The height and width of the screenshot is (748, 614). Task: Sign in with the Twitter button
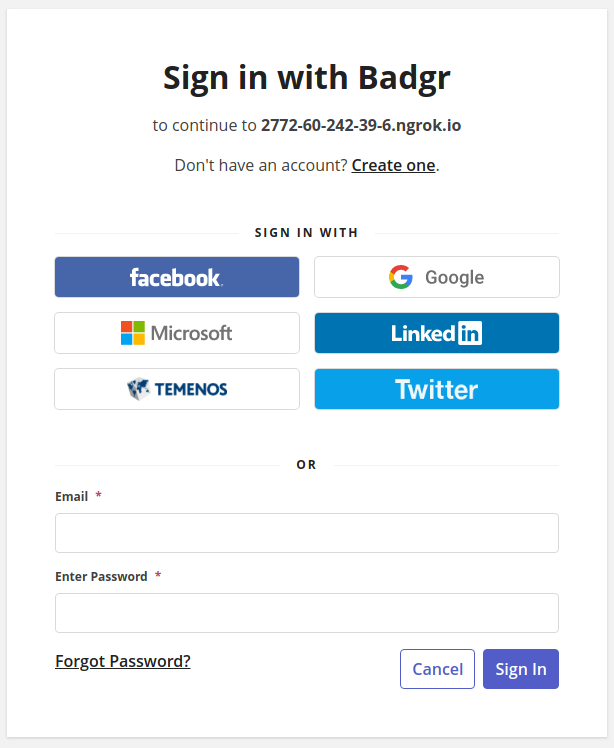point(437,389)
